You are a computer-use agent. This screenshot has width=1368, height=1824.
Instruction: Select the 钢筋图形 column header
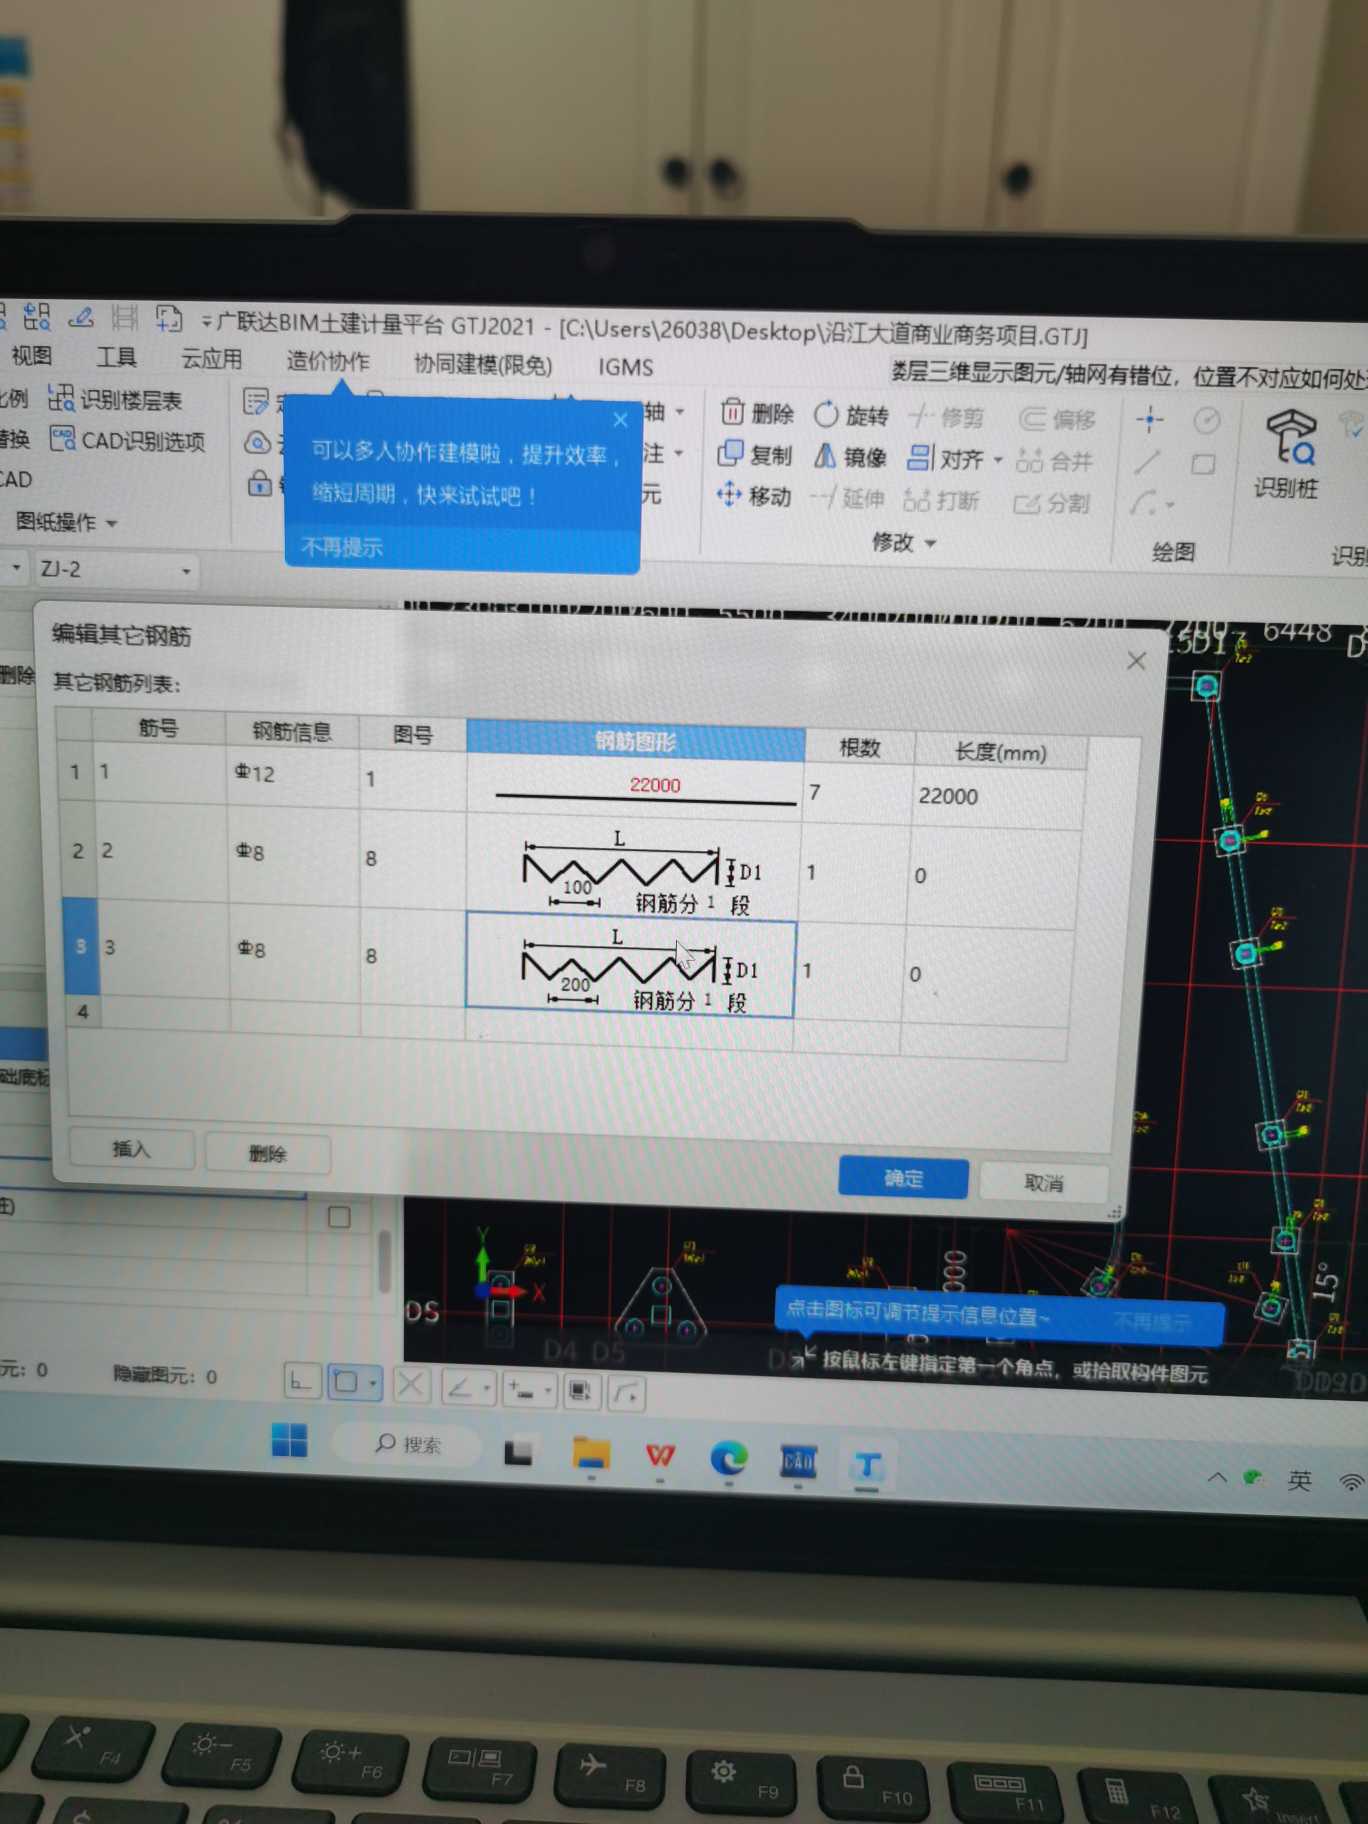(635, 740)
